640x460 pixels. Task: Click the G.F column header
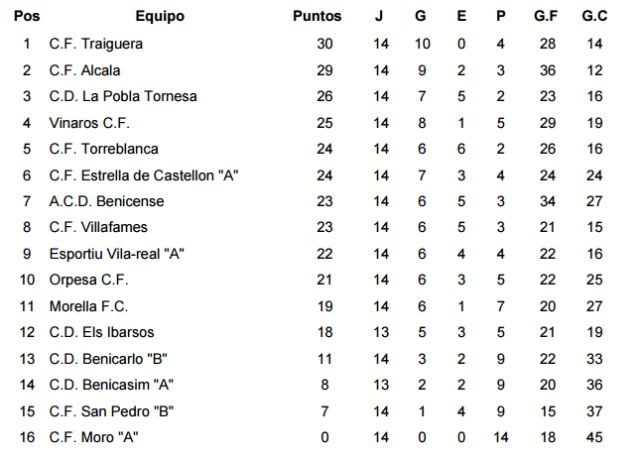click(546, 16)
